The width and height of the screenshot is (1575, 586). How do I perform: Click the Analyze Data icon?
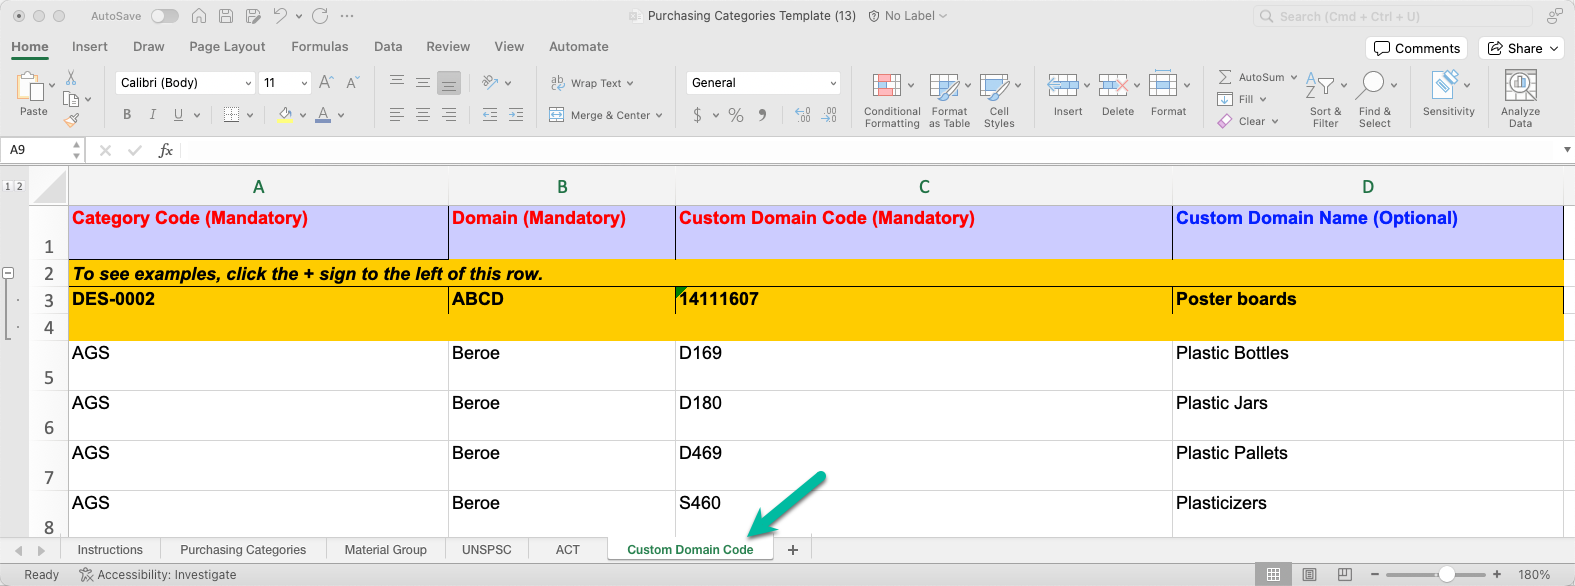coord(1520,87)
